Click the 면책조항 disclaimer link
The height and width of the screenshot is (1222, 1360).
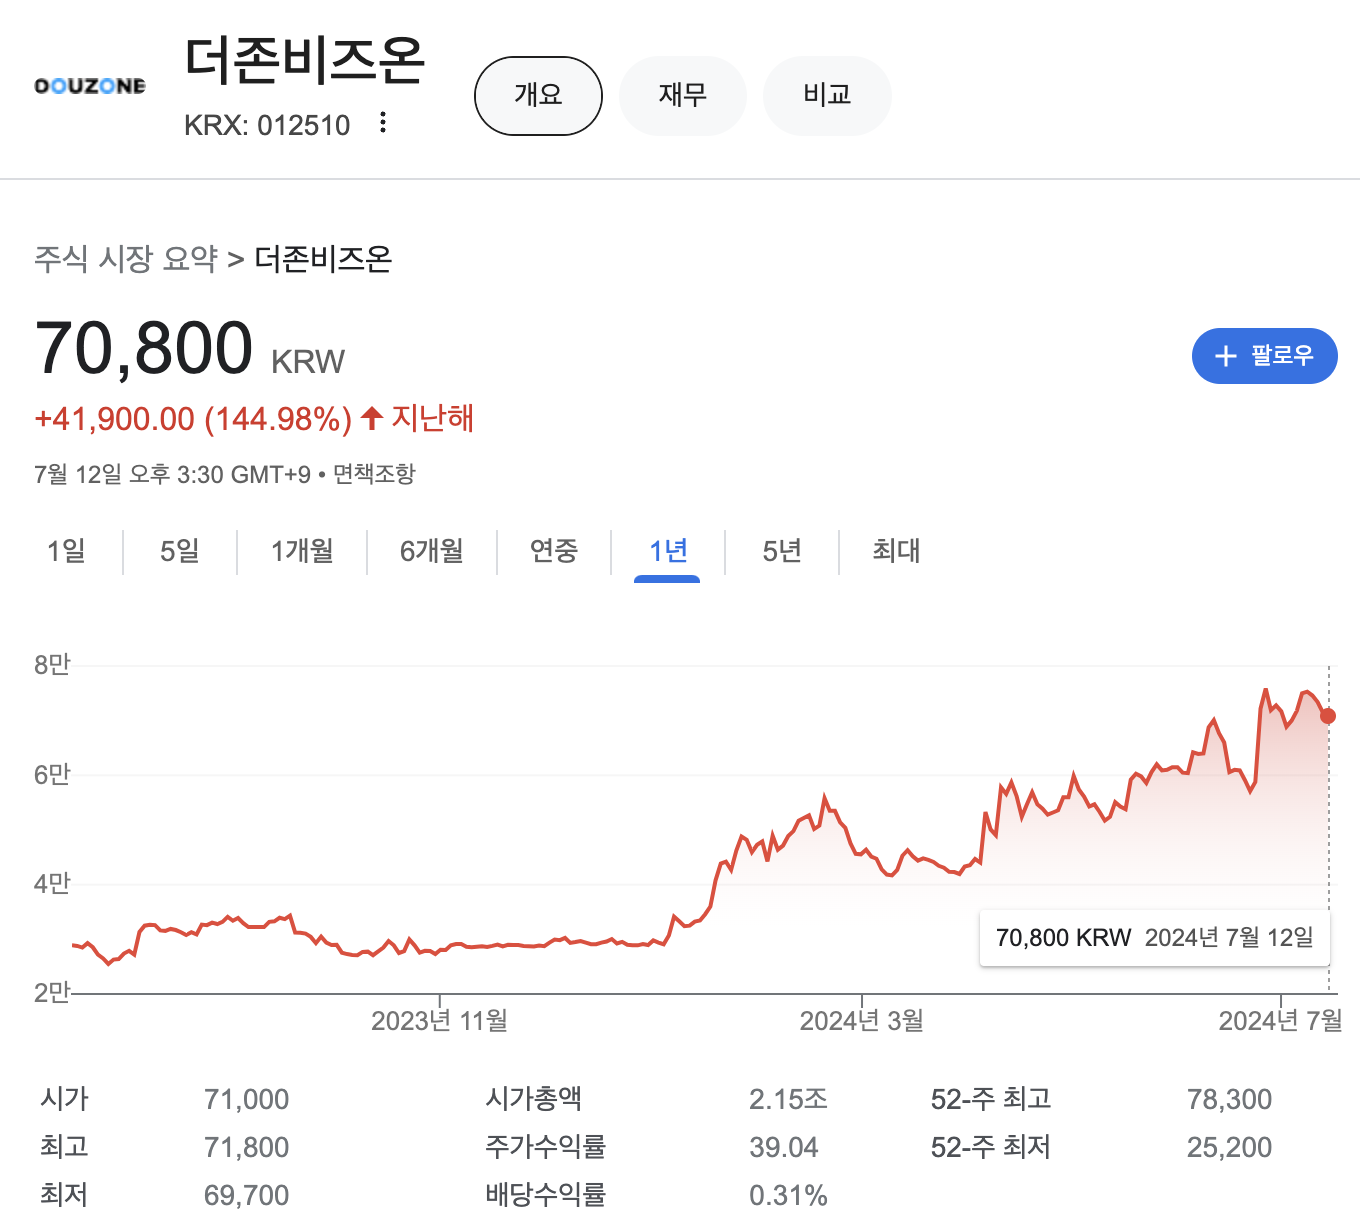tap(374, 474)
